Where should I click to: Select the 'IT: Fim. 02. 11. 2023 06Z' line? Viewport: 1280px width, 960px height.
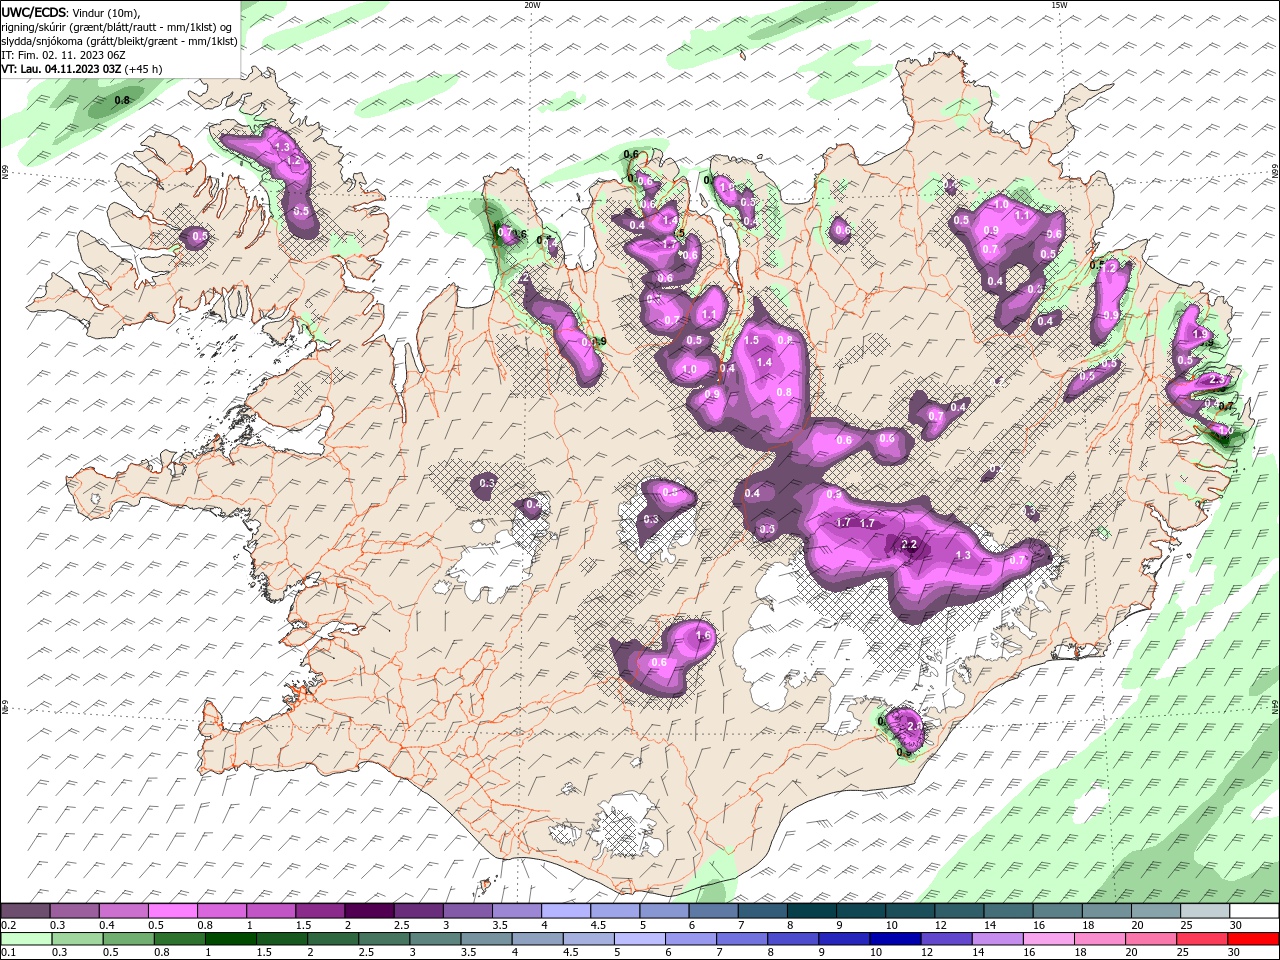[62, 55]
